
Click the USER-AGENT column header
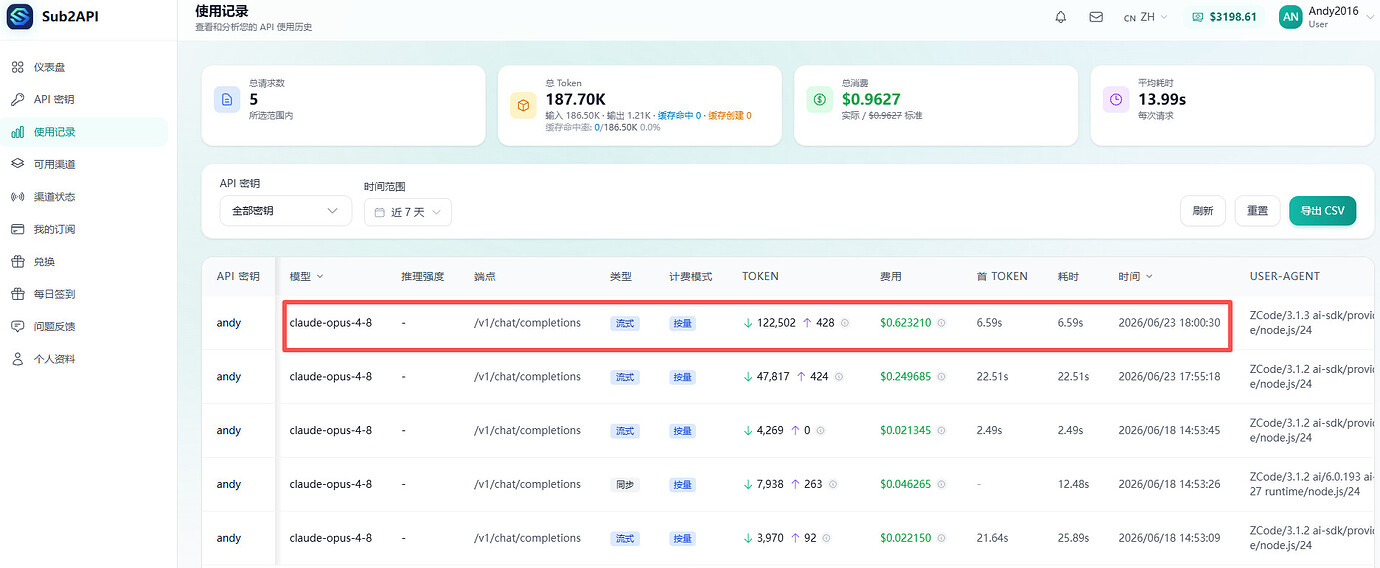[1285, 276]
